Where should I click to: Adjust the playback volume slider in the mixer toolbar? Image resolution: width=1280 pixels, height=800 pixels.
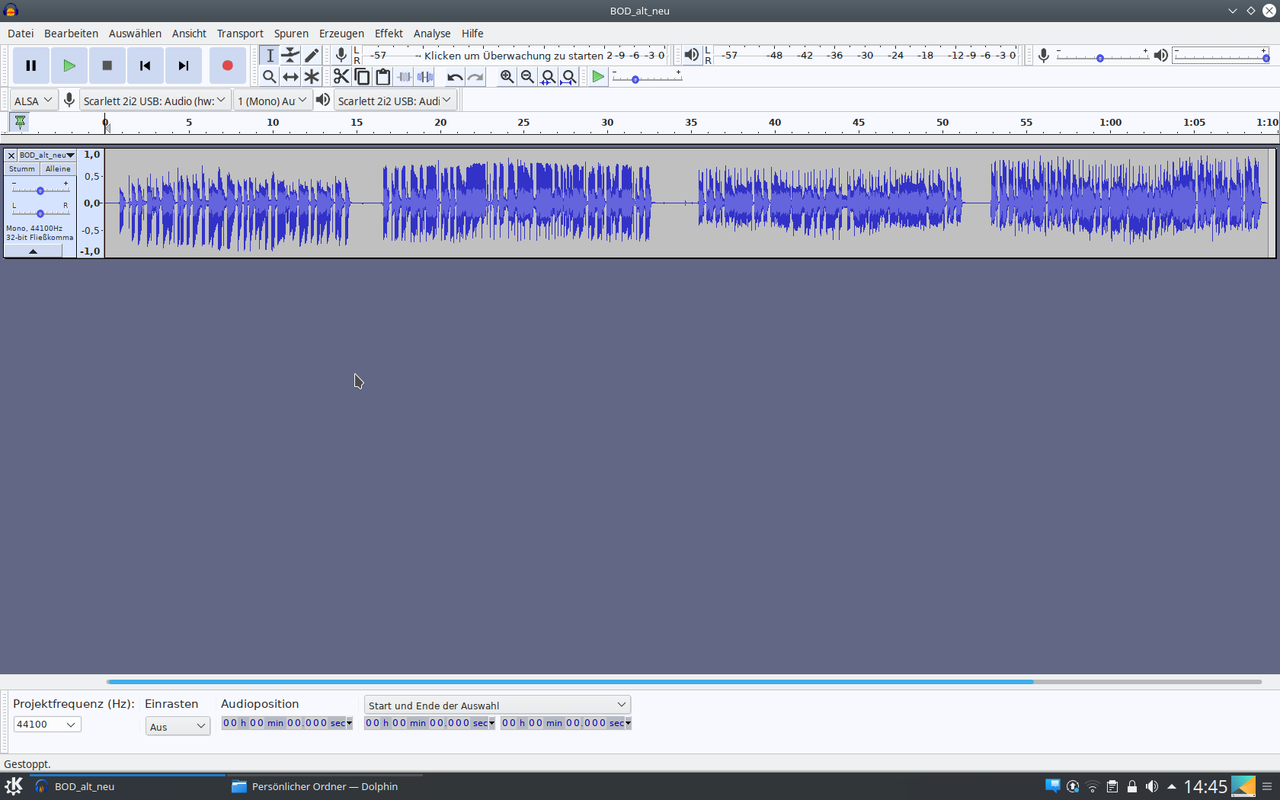[1221, 56]
